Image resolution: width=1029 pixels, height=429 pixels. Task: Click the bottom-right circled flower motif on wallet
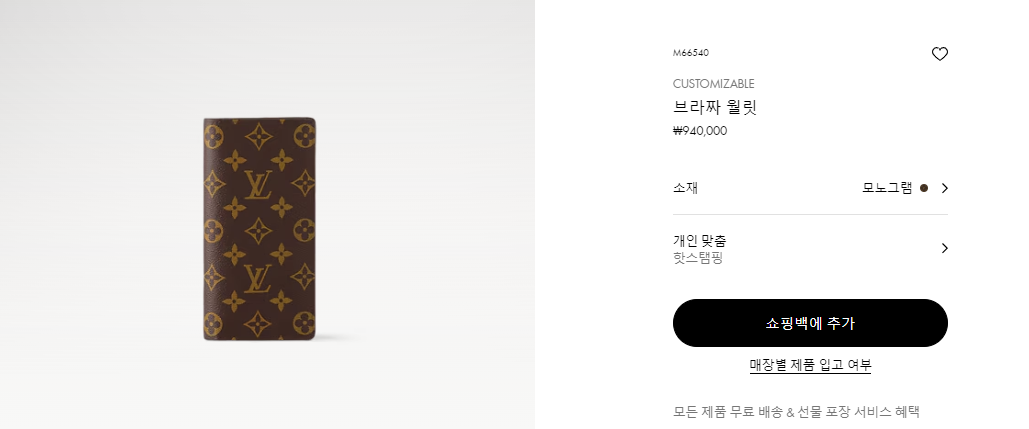pos(304,323)
